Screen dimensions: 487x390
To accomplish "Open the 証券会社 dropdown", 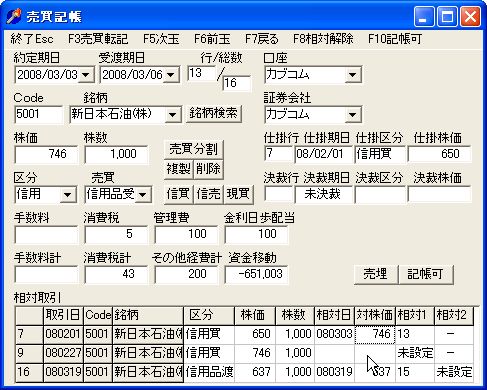I will point(352,115).
